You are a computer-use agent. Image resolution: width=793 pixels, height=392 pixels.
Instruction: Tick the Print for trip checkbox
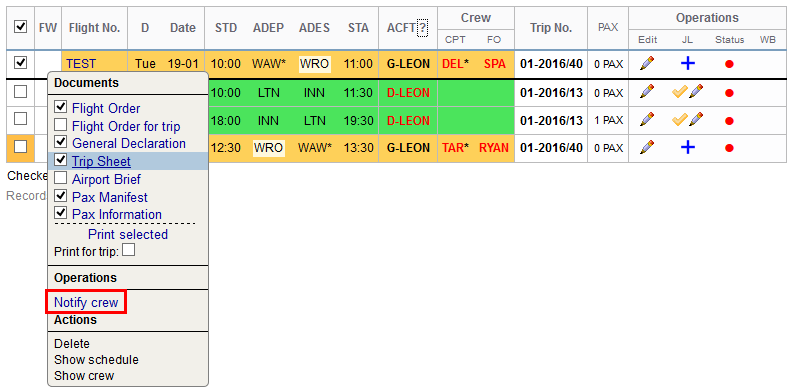click(x=128, y=249)
